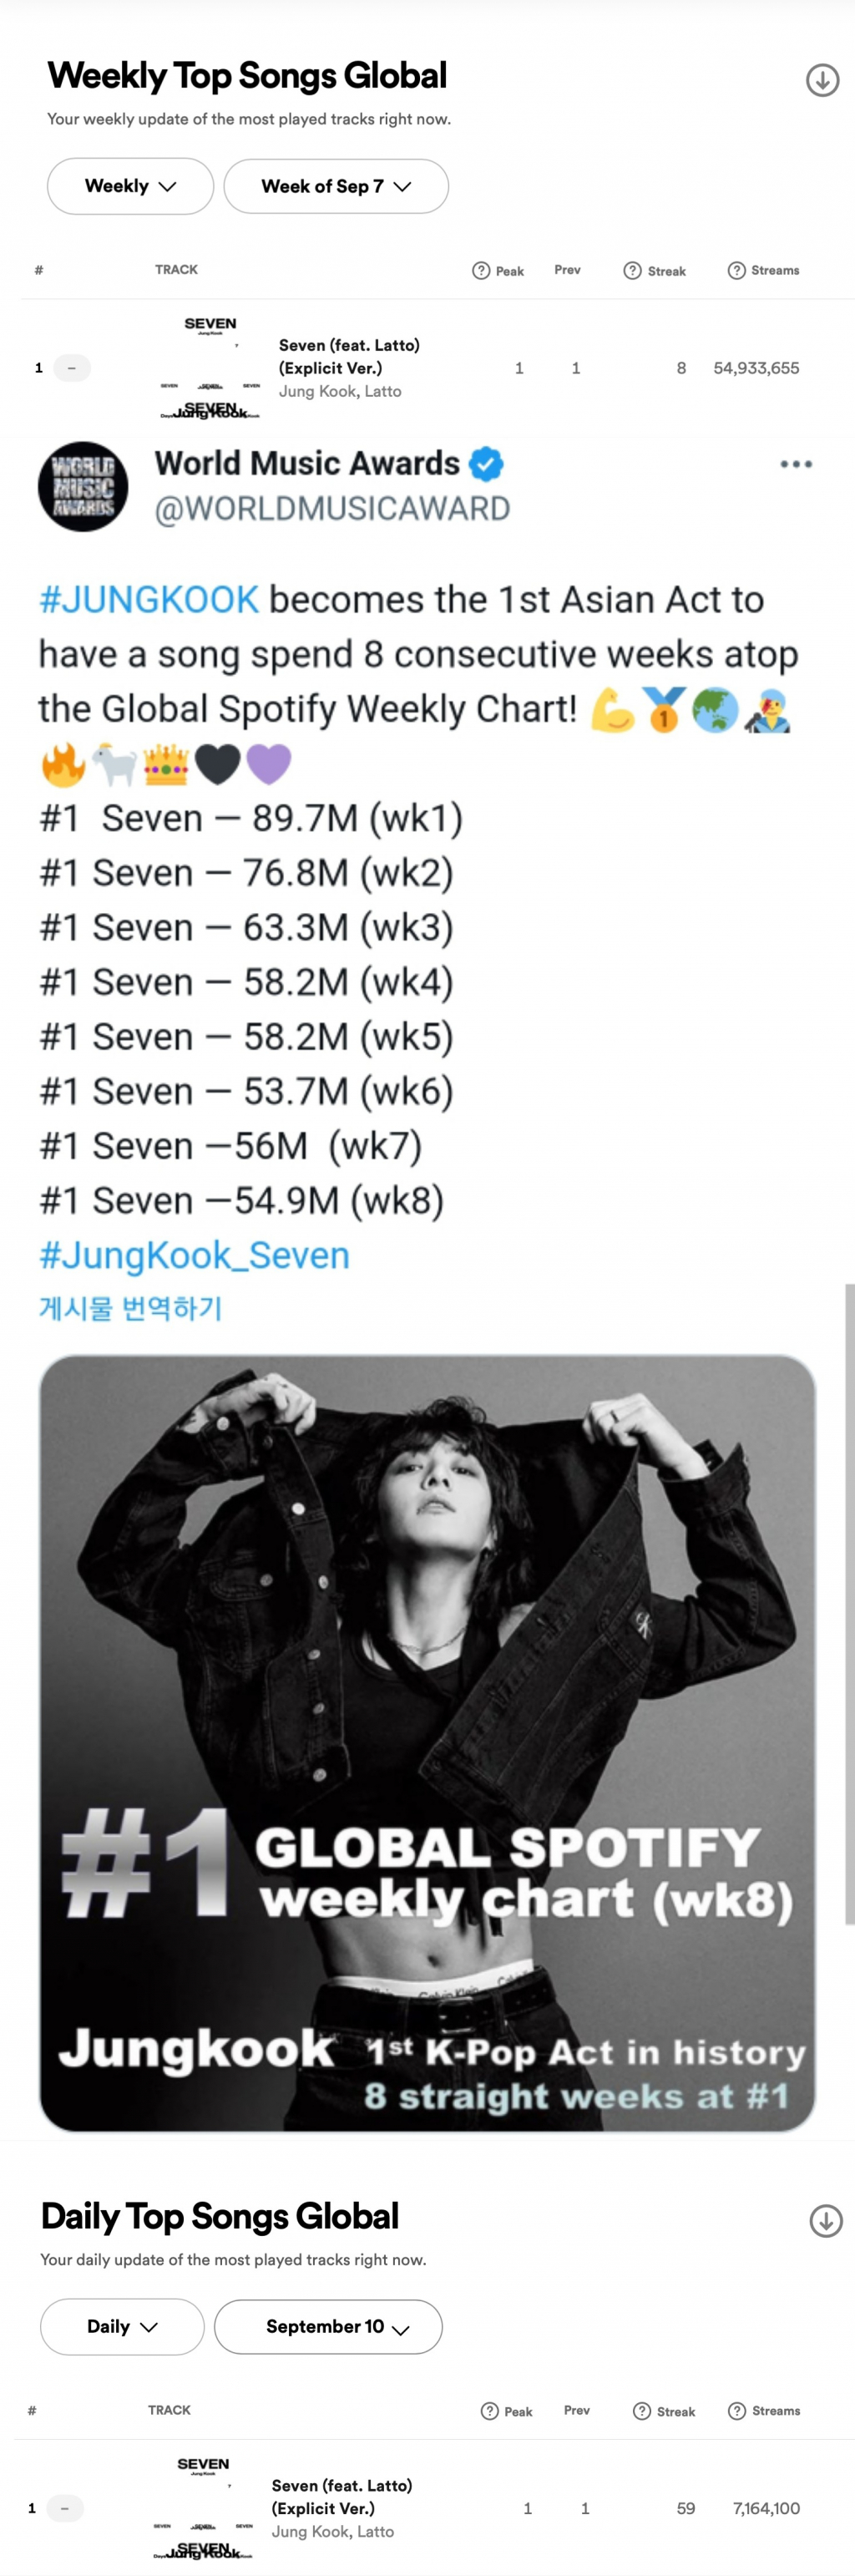Open the #JungKook_Seven hashtag link
855x2576 pixels.
point(194,1255)
